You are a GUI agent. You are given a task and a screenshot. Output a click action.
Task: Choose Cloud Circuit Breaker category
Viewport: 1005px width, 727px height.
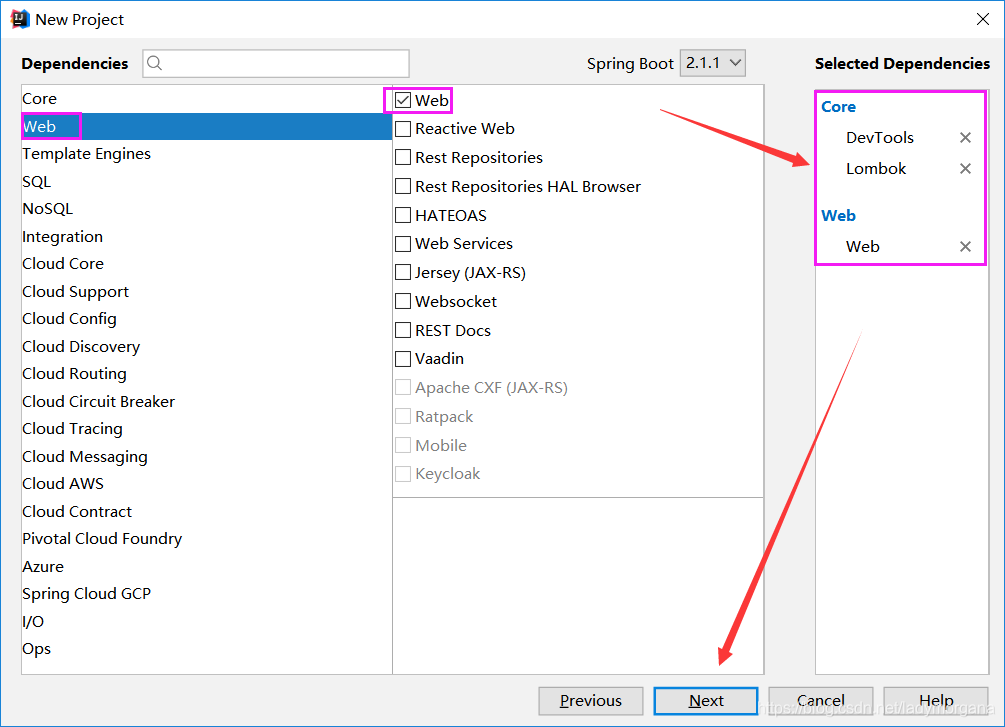tap(206, 401)
